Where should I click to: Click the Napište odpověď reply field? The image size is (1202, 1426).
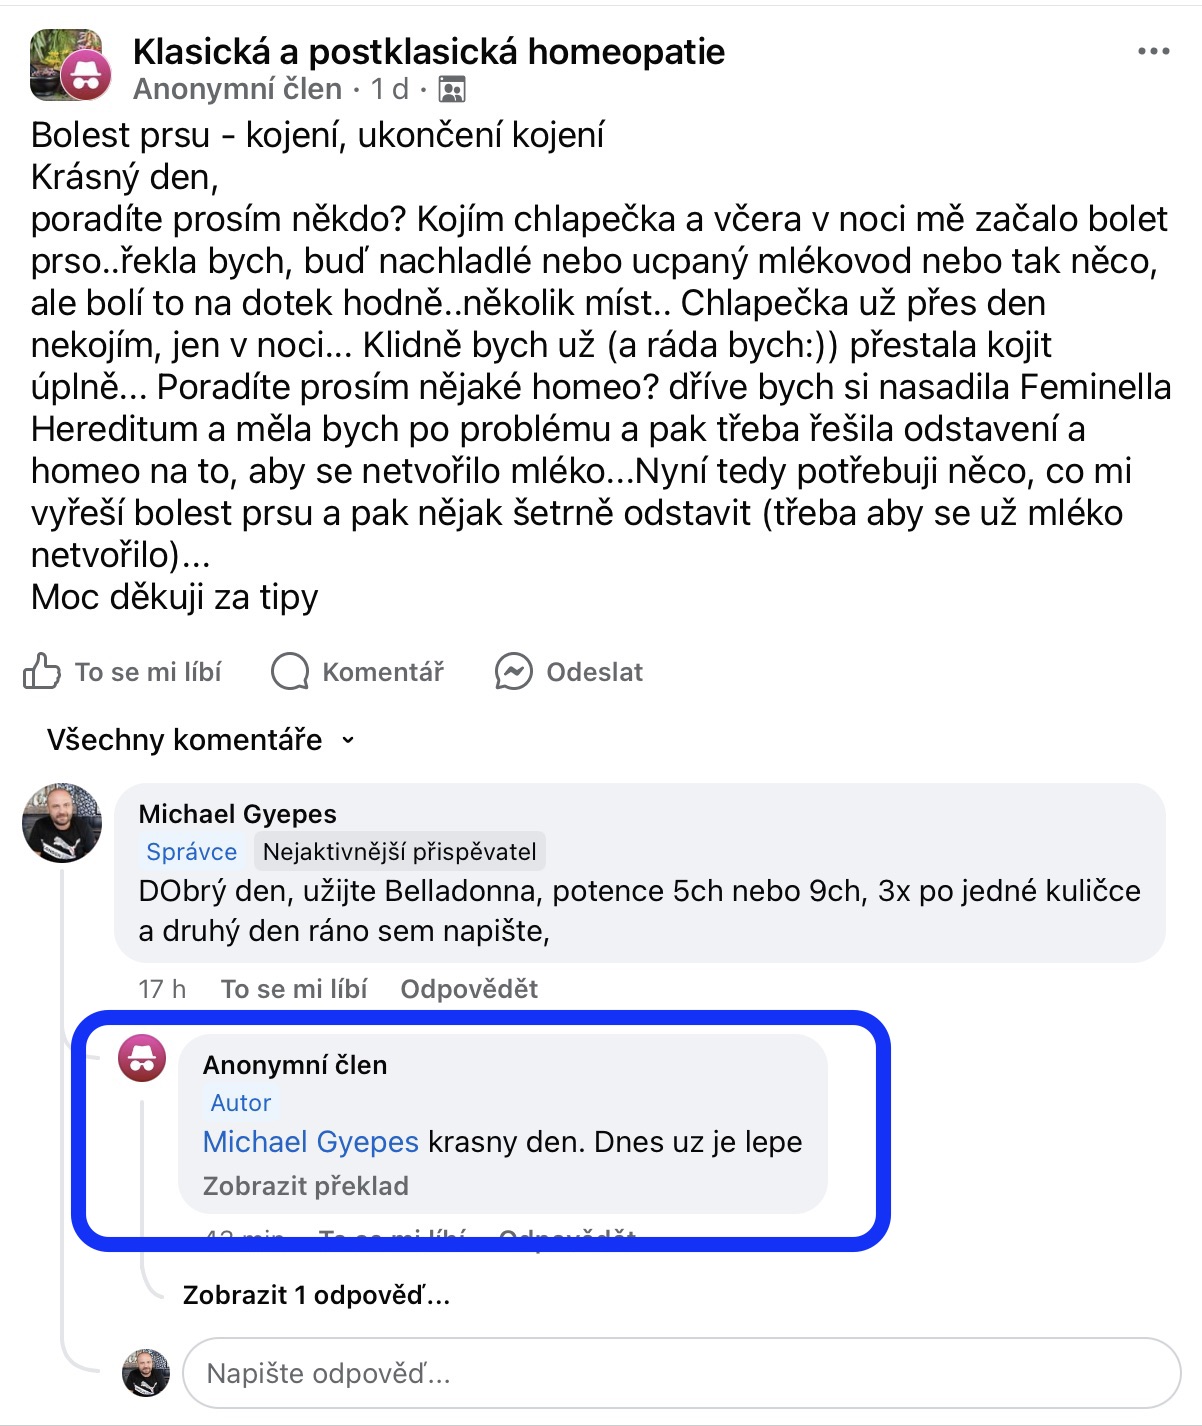point(680,1373)
